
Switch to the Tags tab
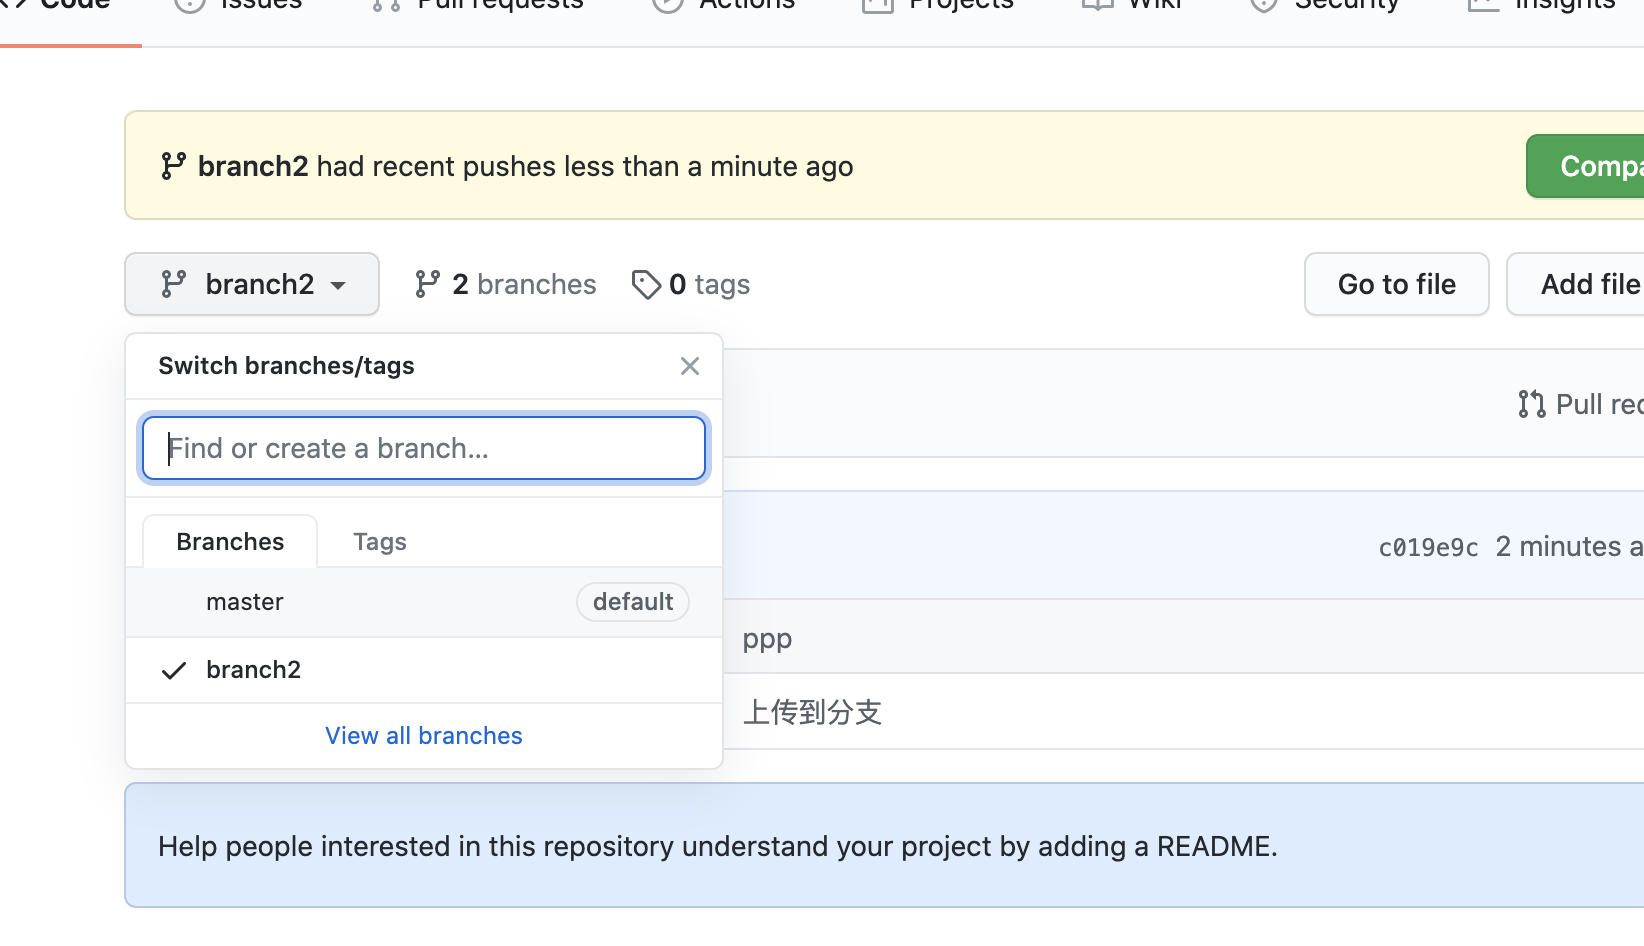click(x=380, y=542)
